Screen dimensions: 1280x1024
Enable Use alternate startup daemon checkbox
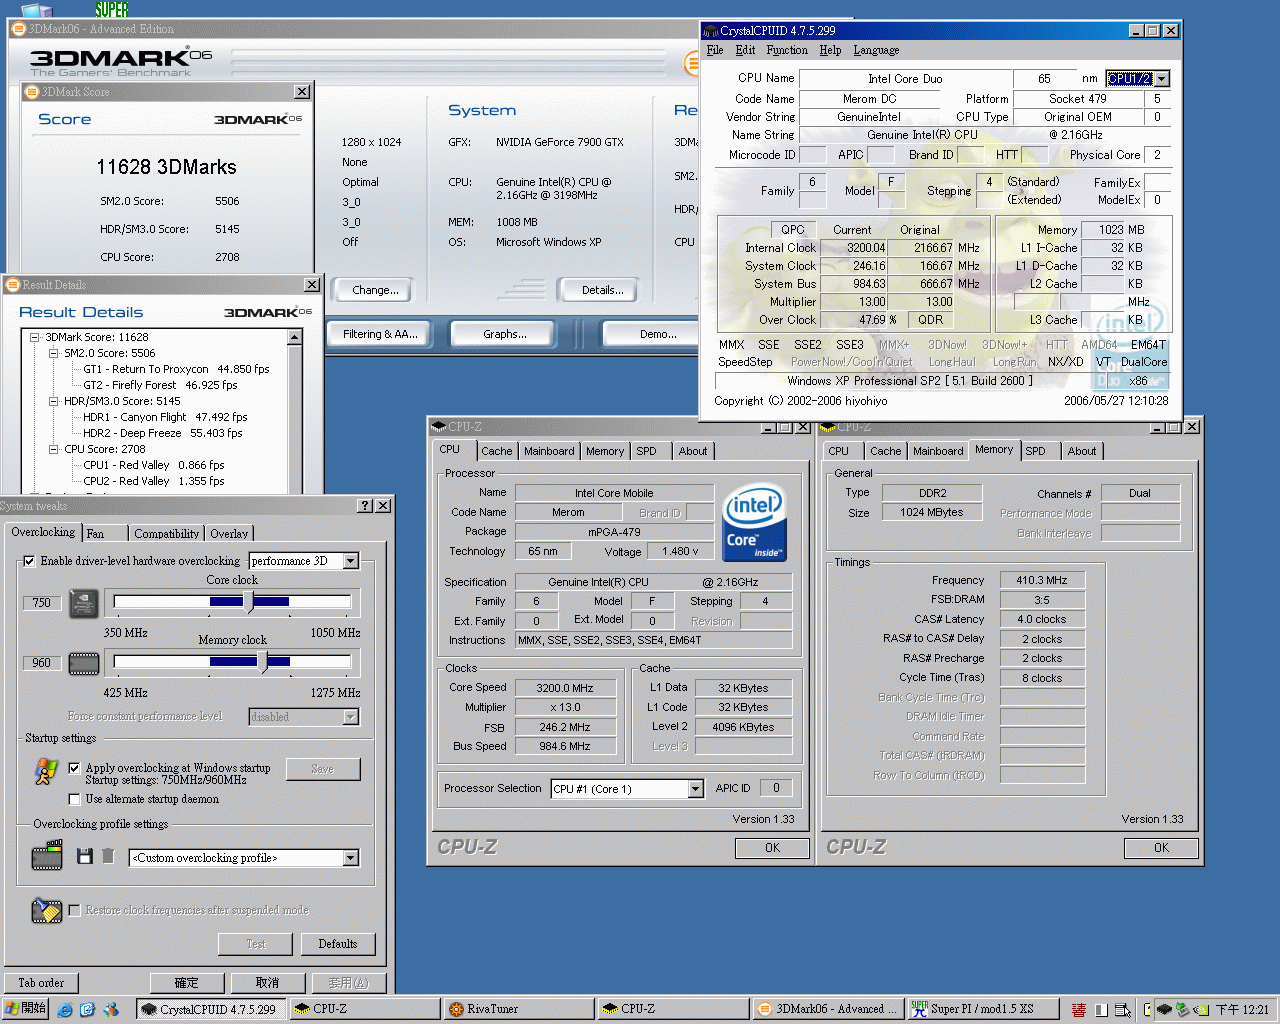tap(74, 799)
